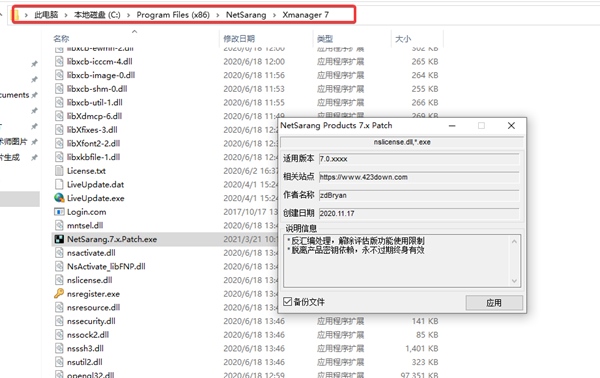Click the LiveUpdate.dat file icon
Screen dimensions: 600x378
coord(59,184)
